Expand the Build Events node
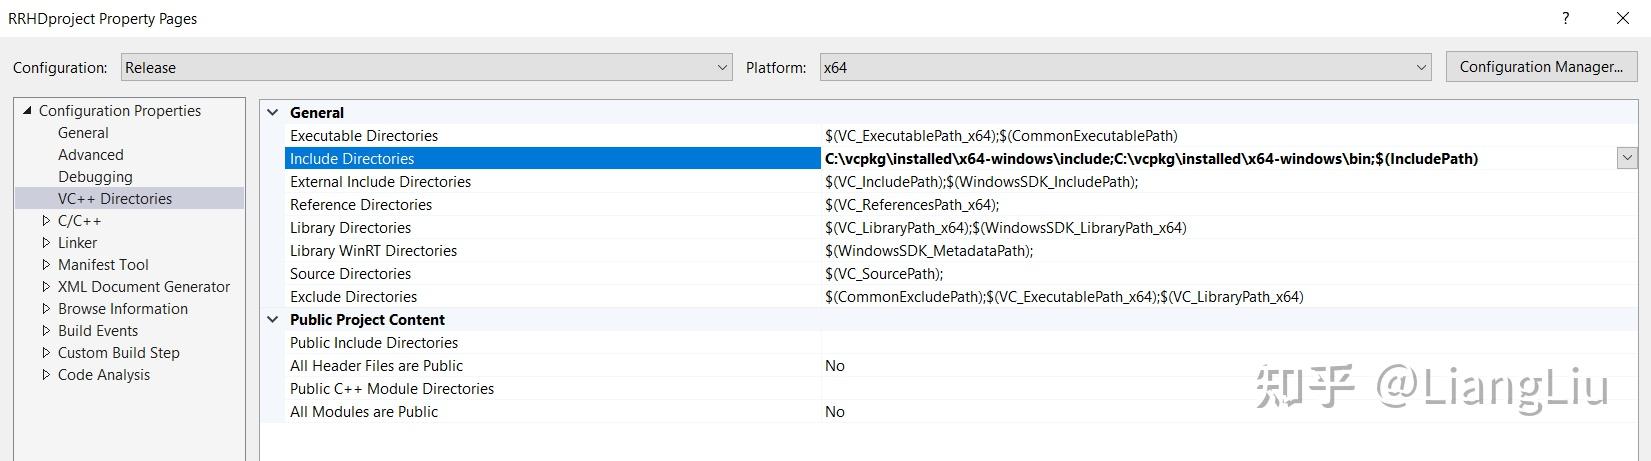The image size is (1651, 461). [x=46, y=331]
